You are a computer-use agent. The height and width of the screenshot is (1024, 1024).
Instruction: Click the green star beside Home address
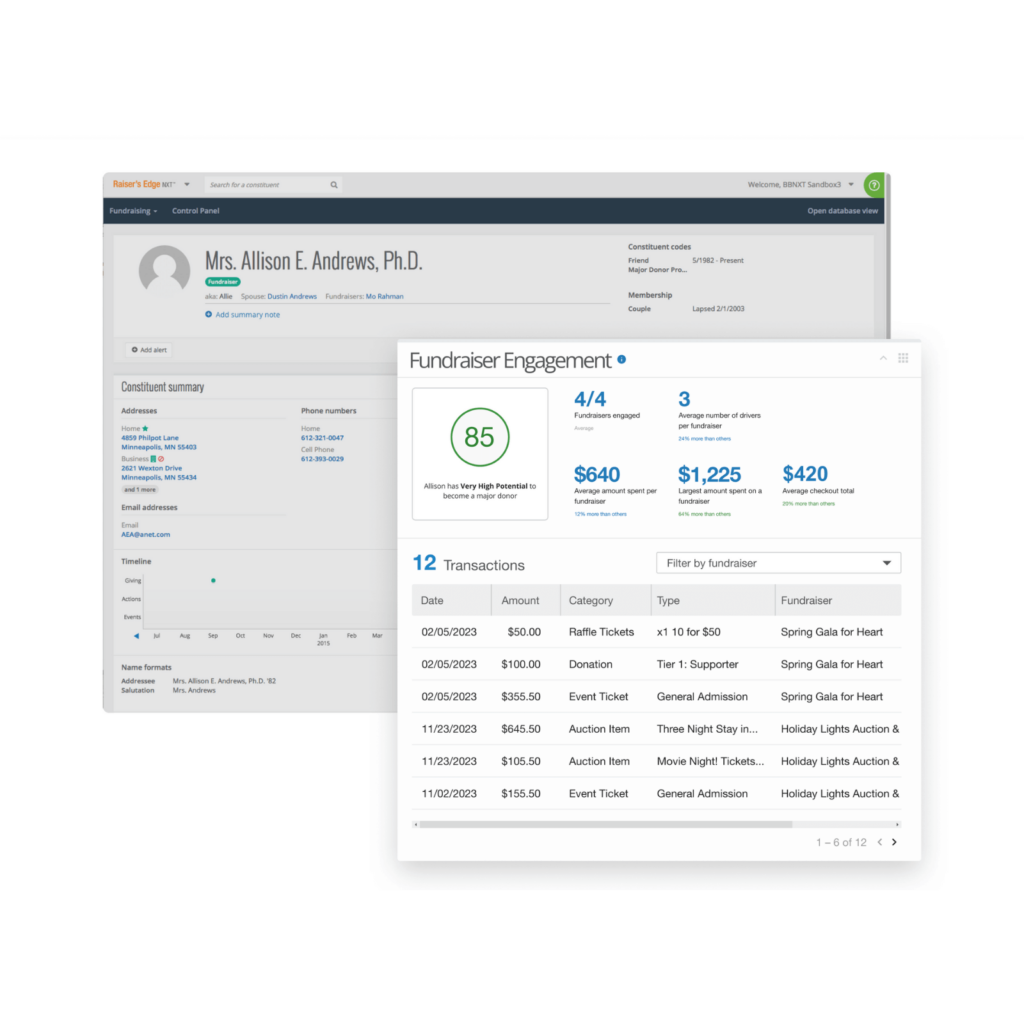pos(145,428)
